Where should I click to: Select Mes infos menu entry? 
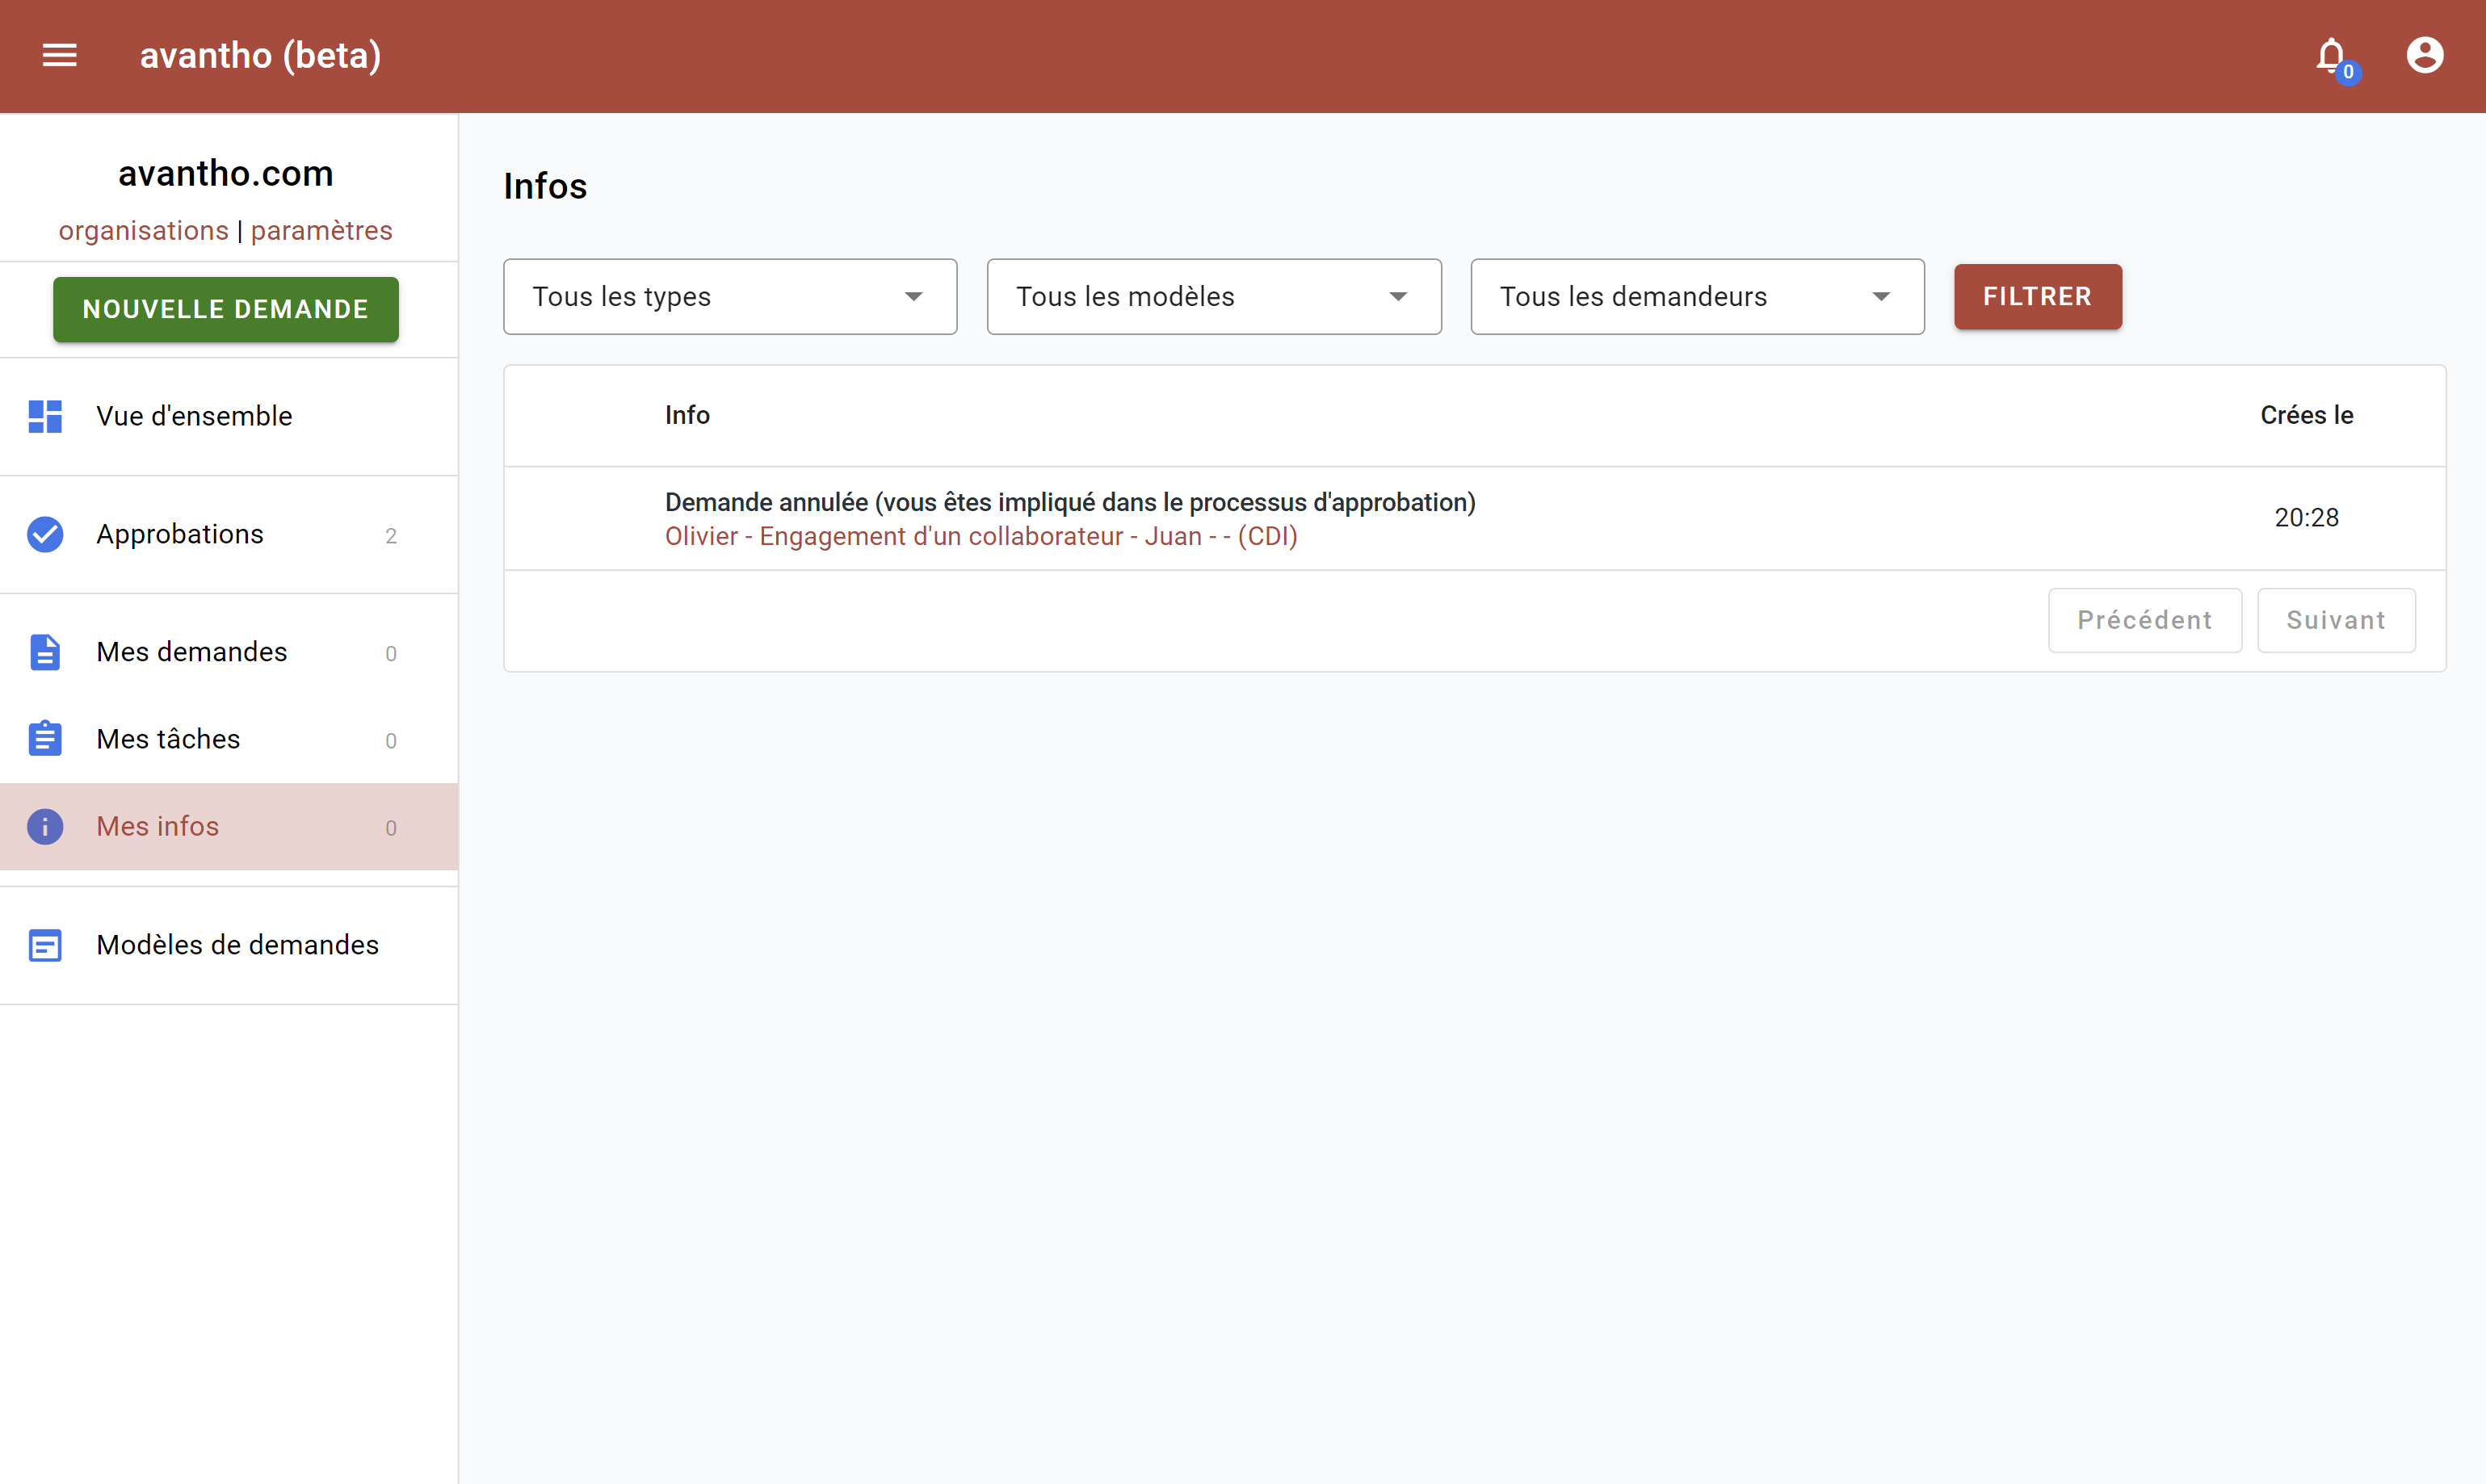[229, 826]
